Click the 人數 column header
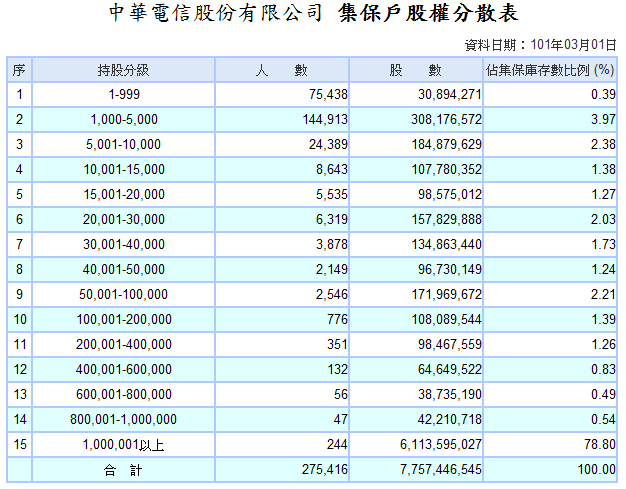Image resolution: width=626 pixels, height=489 pixels. pos(282,70)
